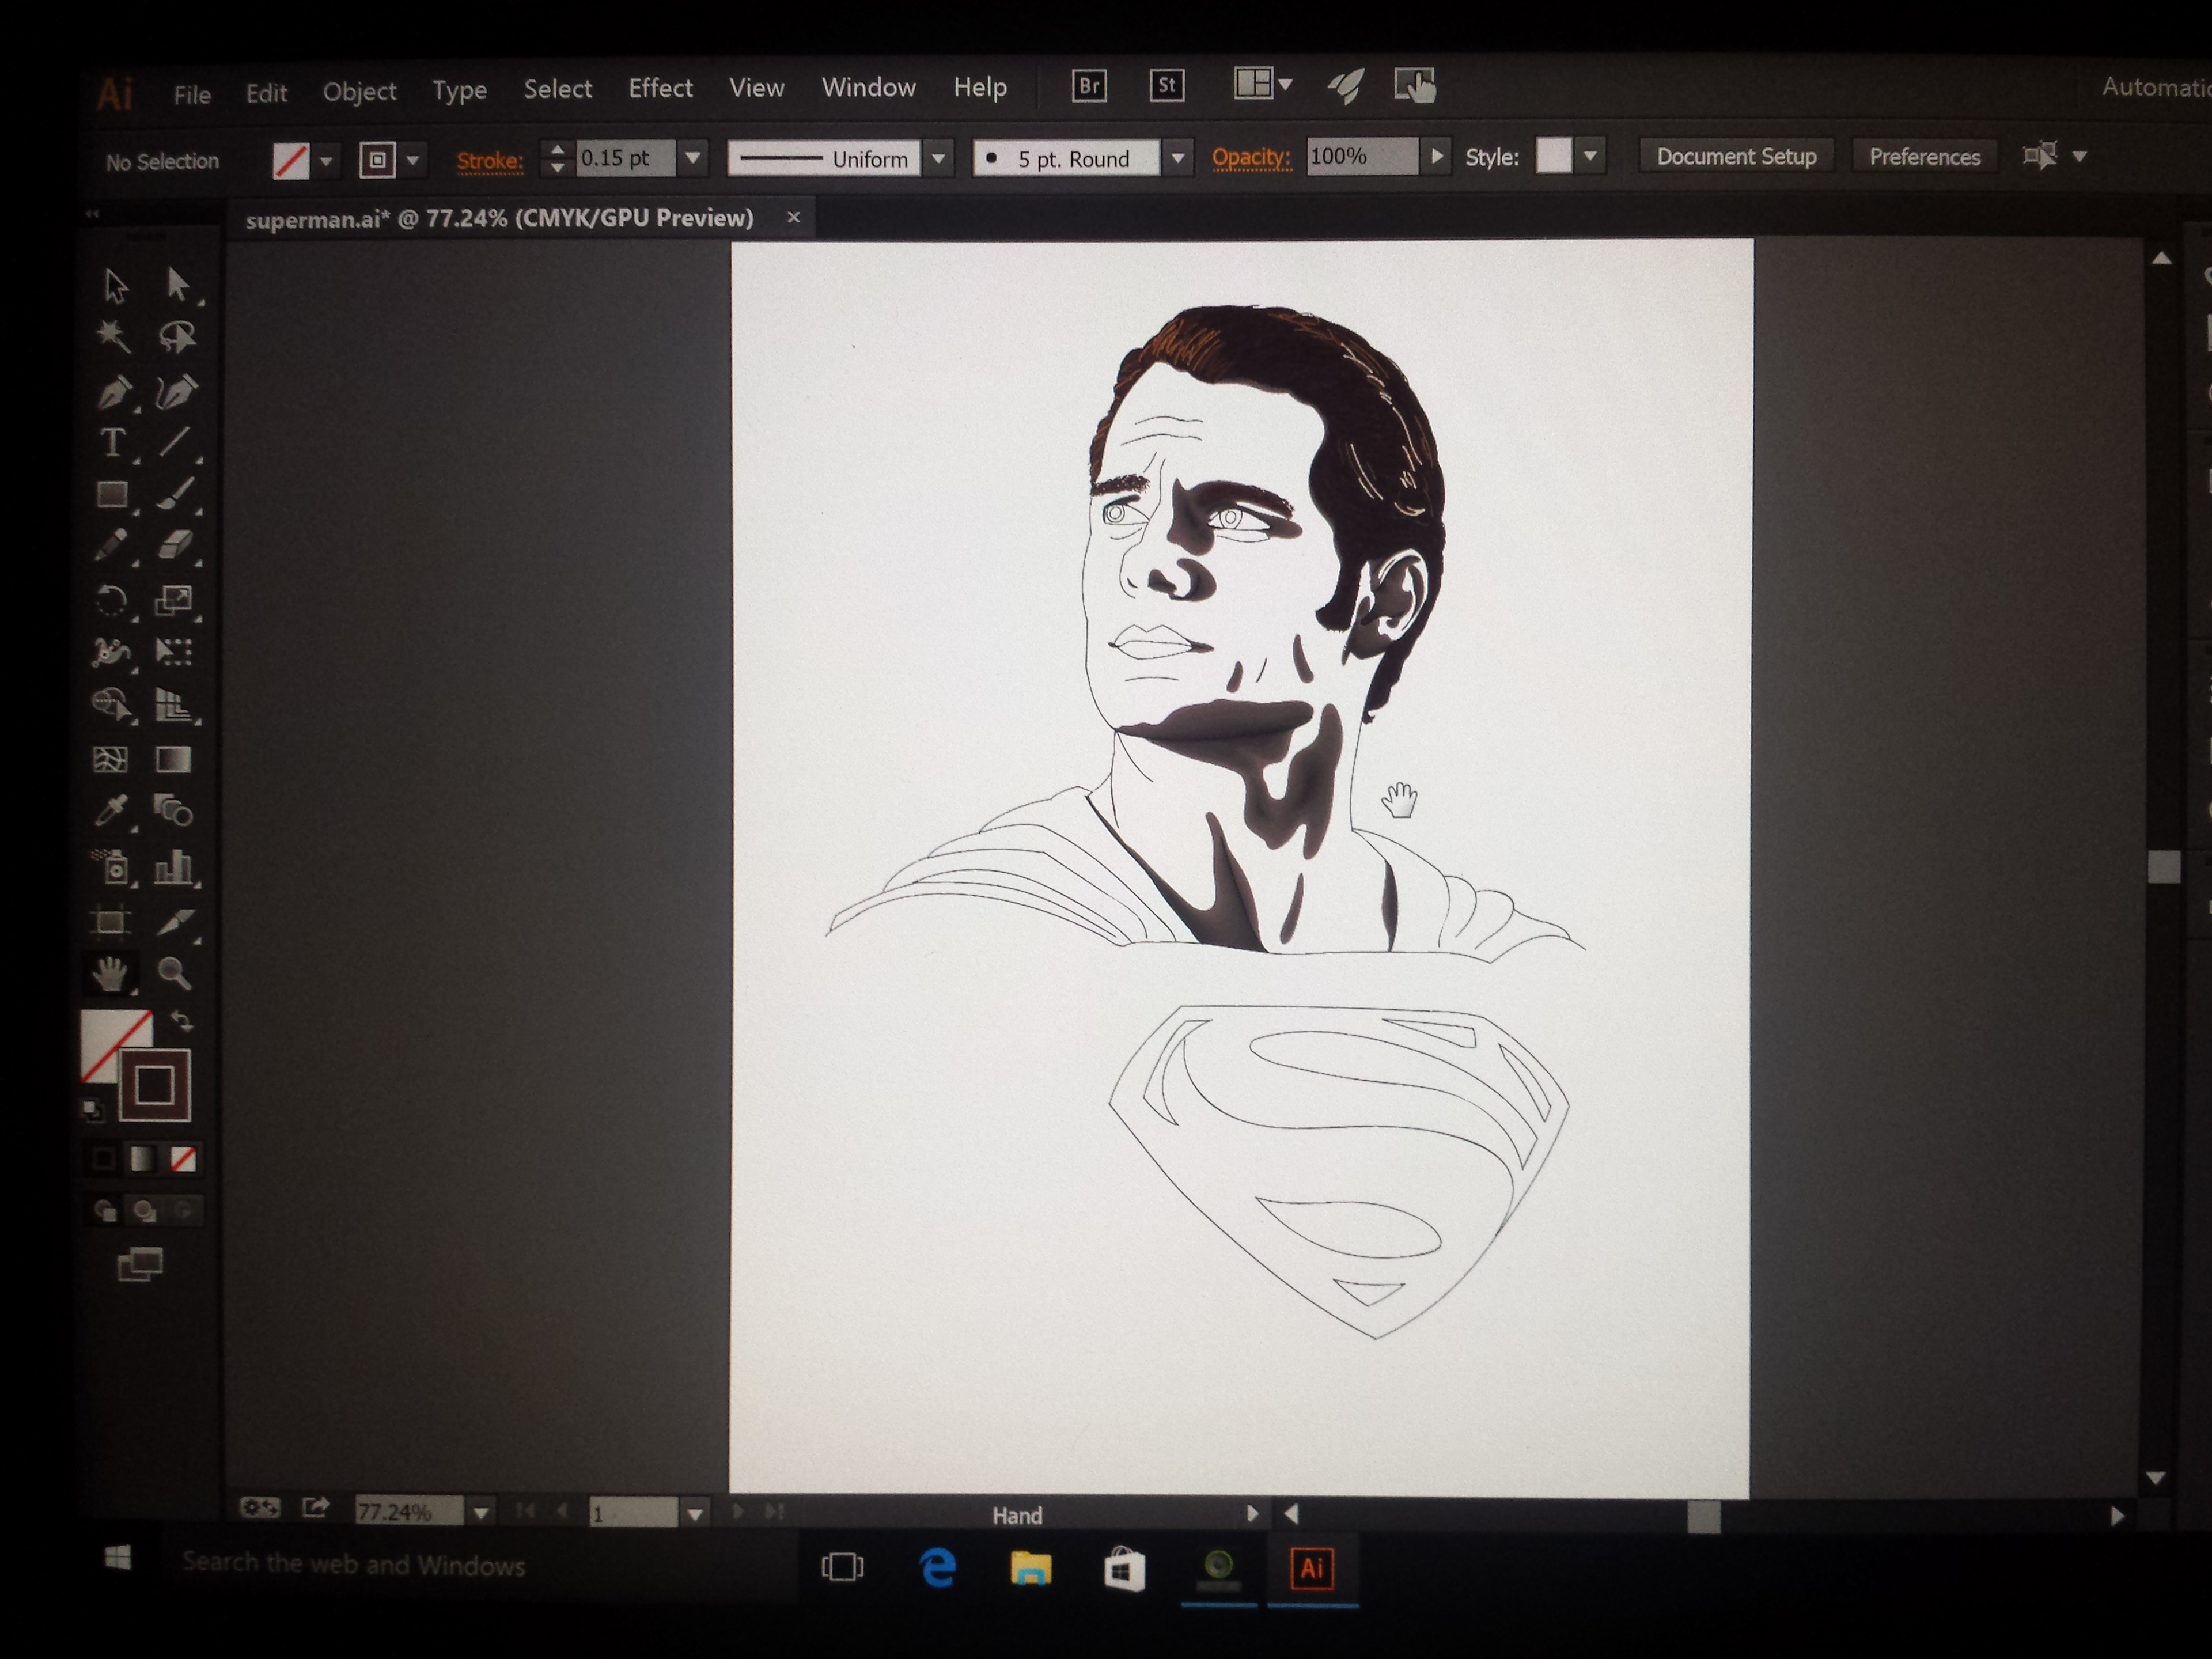Select the Magic Wand tool
This screenshot has width=2212, height=1659.
click(x=113, y=336)
